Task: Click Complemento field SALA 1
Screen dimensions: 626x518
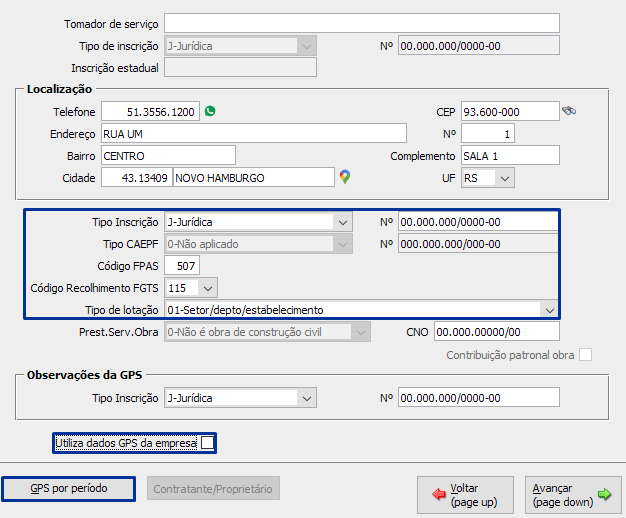Action: [x=510, y=155]
